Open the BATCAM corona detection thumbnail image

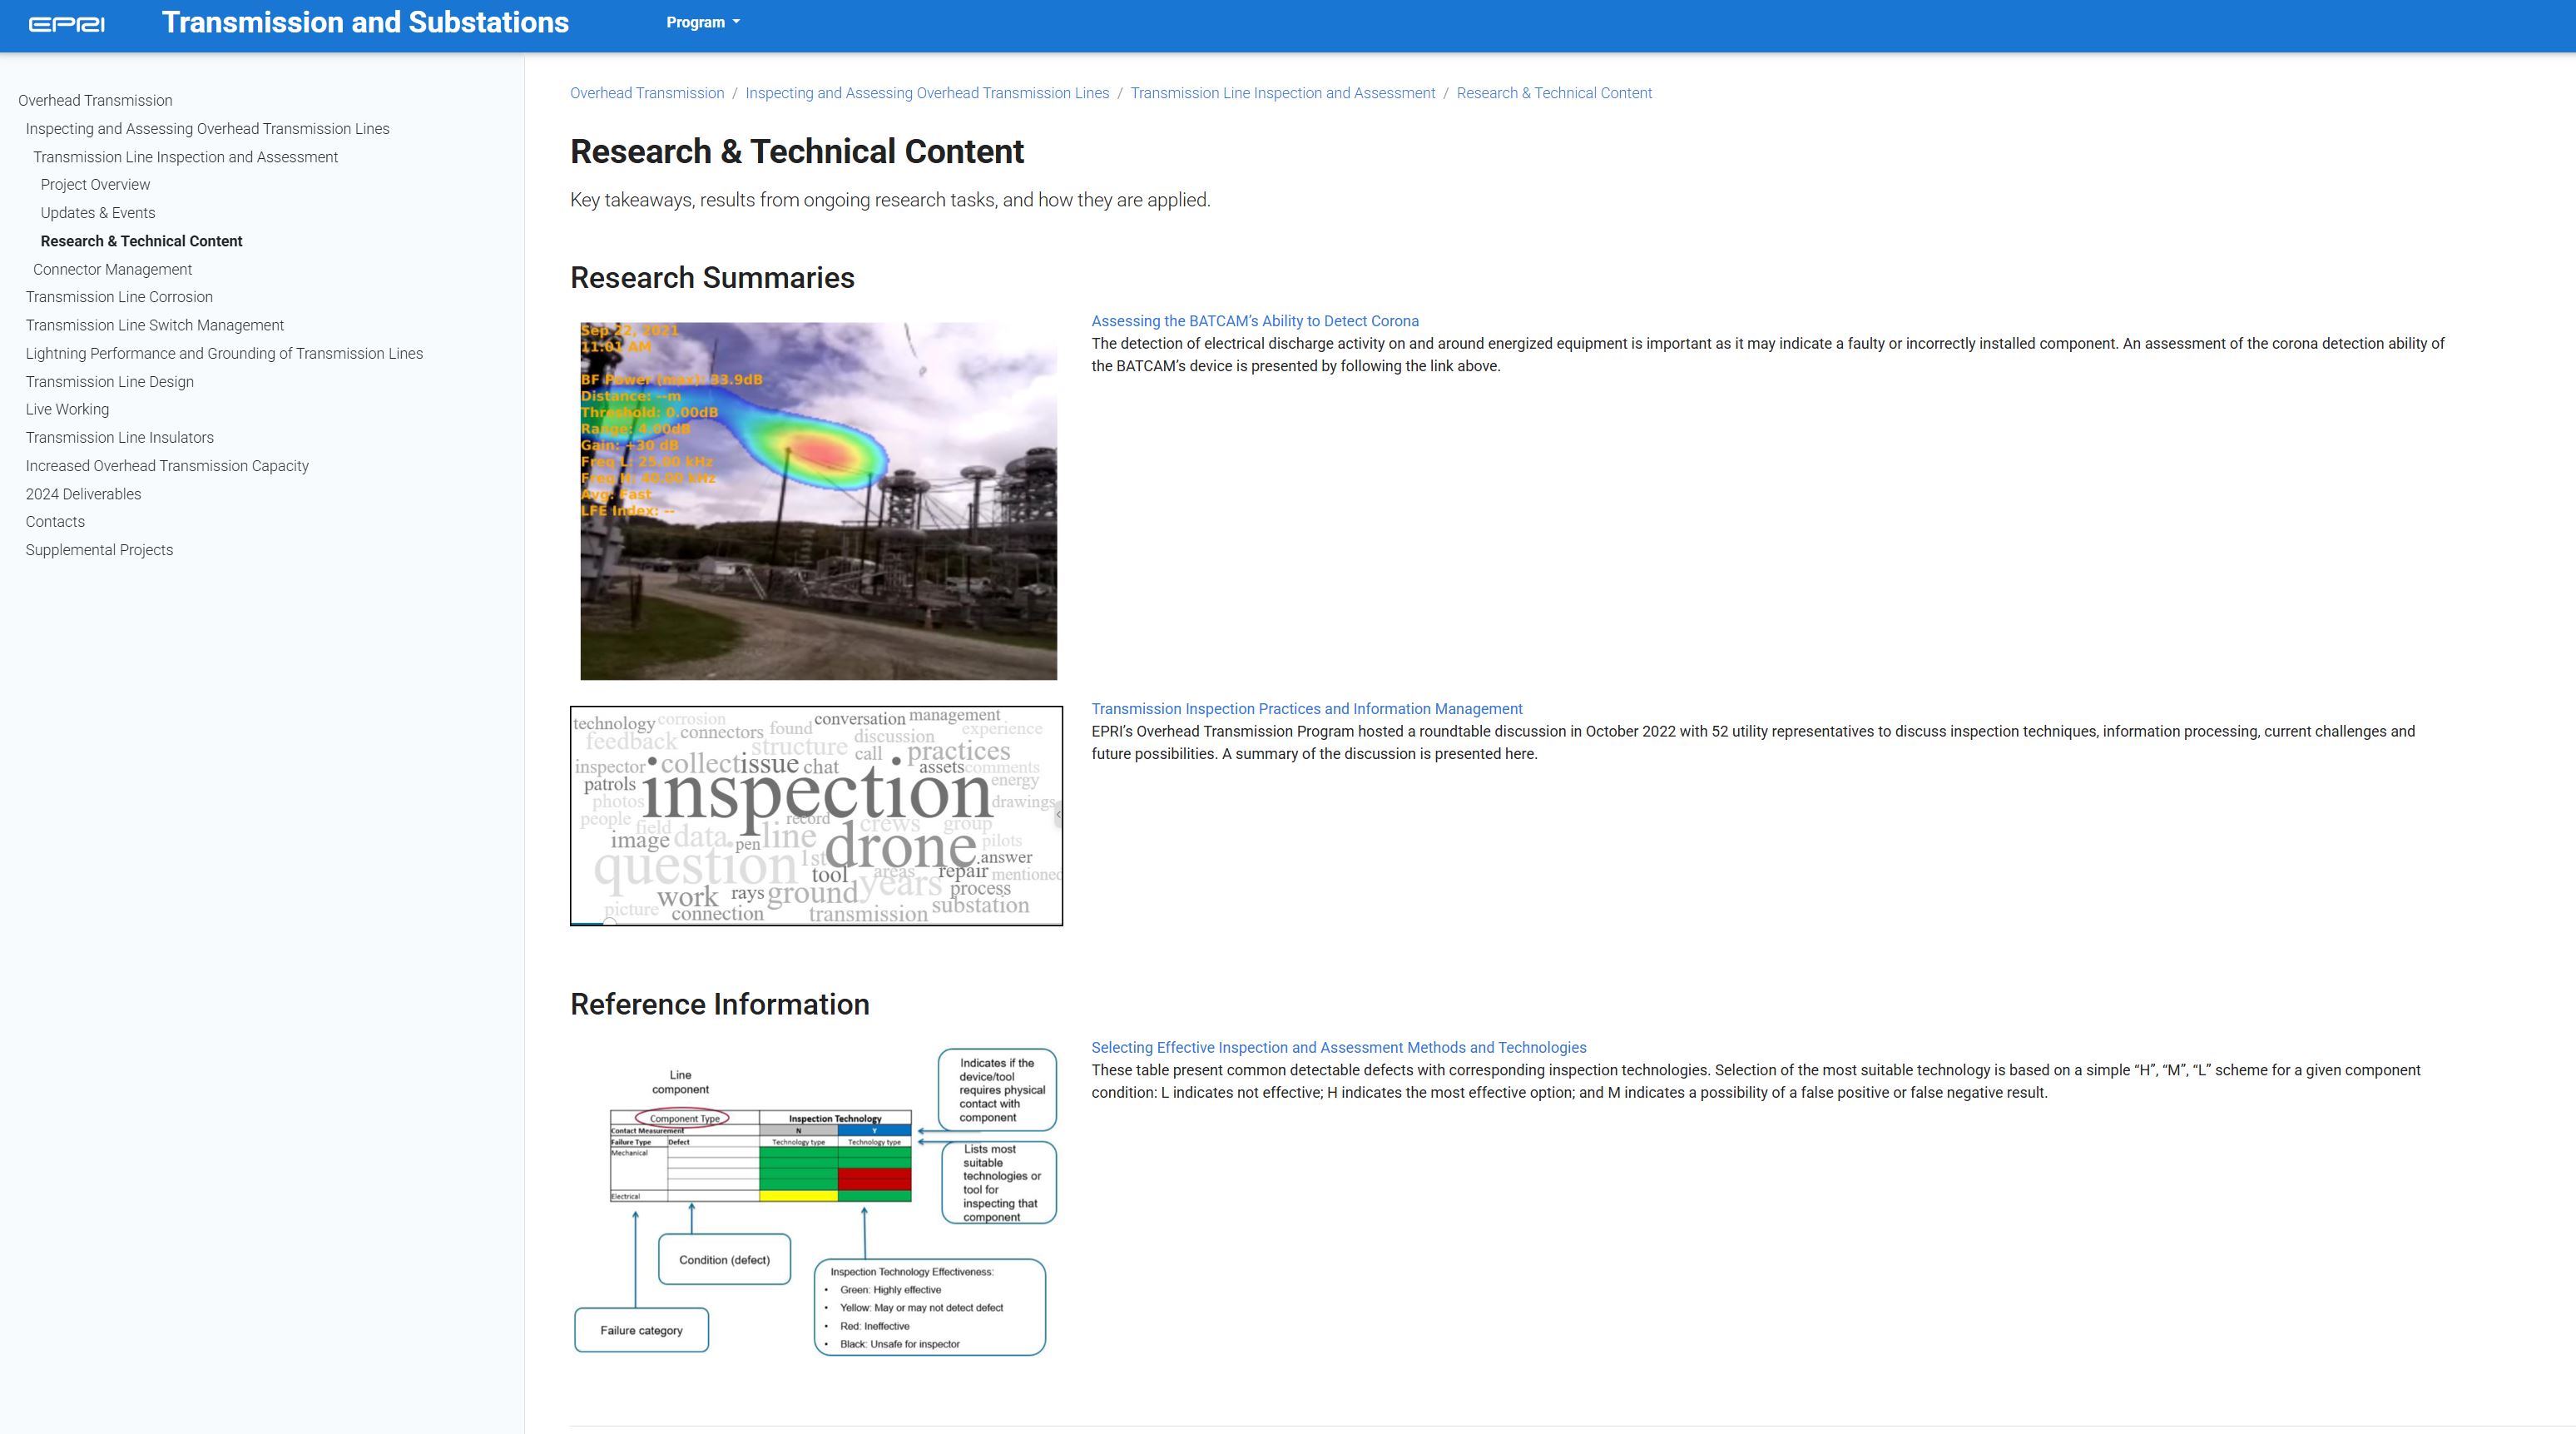coord(818,501)
